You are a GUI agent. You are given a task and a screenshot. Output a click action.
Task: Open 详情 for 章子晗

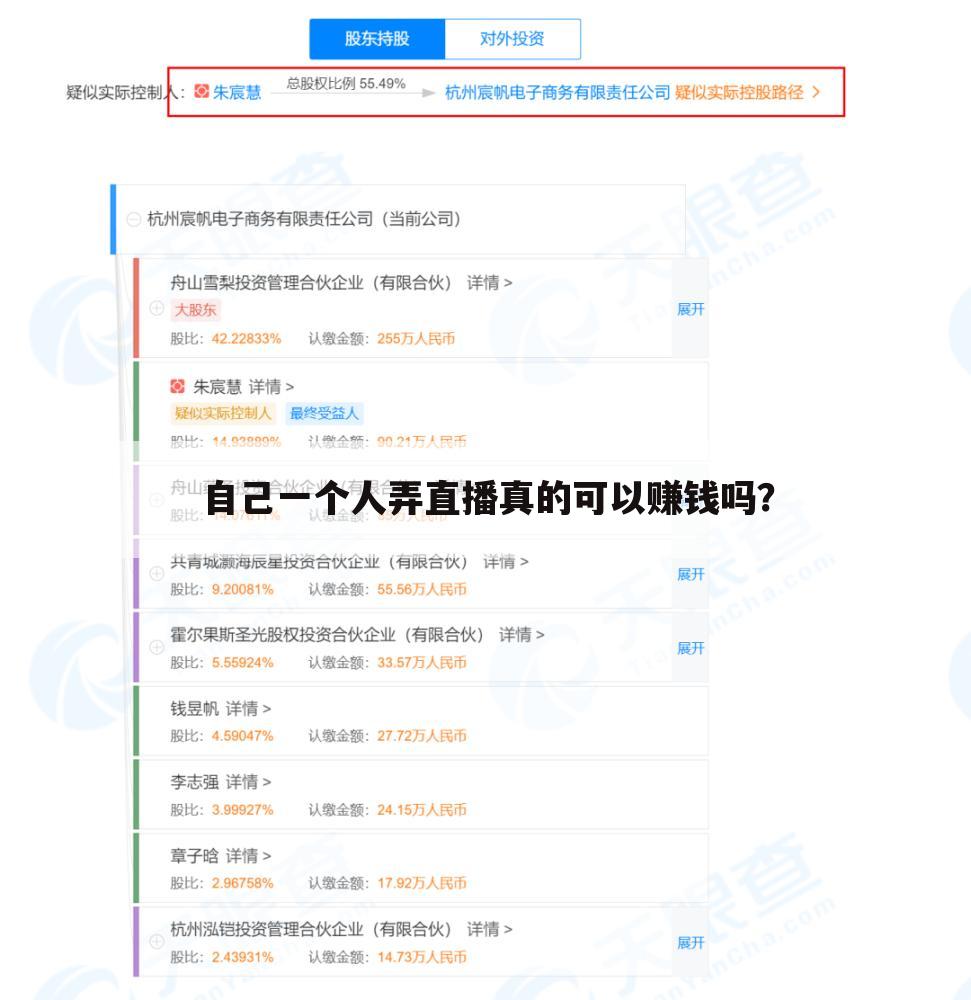pyautogui.click(x=248, y=856)
